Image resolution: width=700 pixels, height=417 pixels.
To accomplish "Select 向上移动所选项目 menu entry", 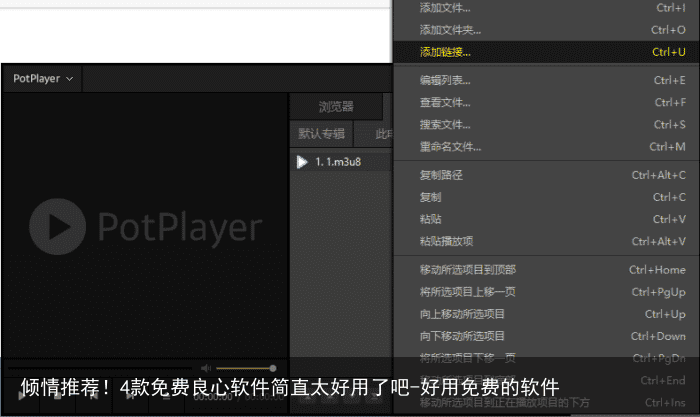I will (x=462, y=314).
